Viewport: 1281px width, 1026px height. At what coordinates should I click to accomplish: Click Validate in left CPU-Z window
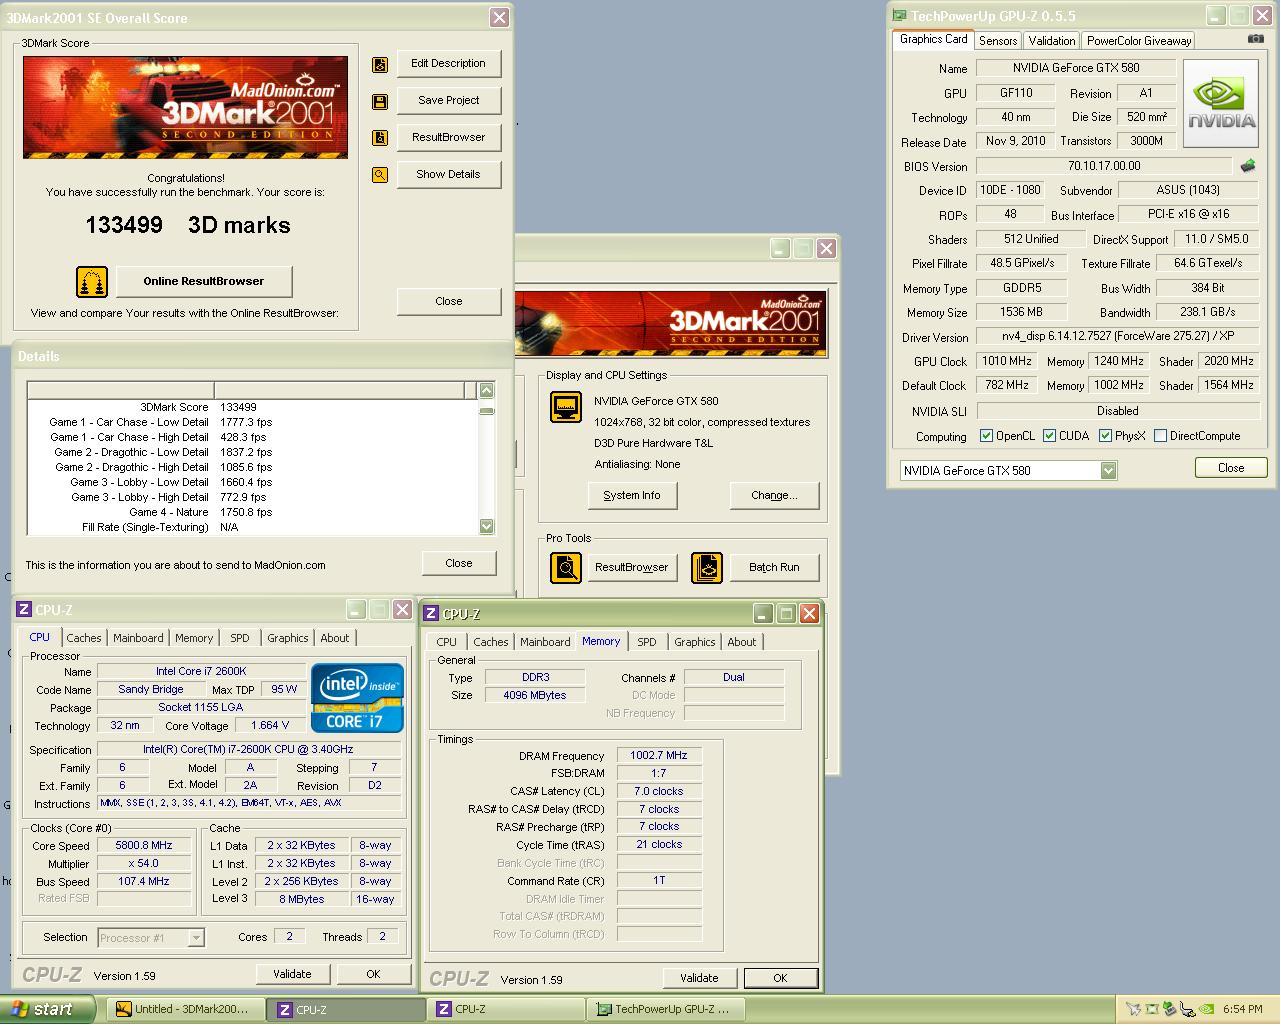click(292, 974)
